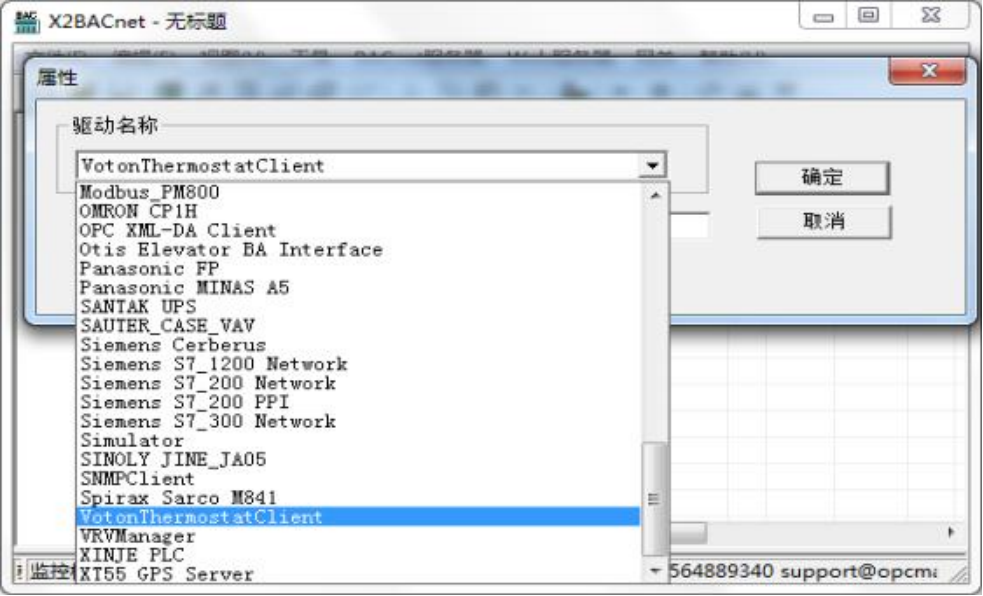Collapse the driver name combo box arrow
Image resolution: width=983 pixels, height=596 pixels.
653,166
